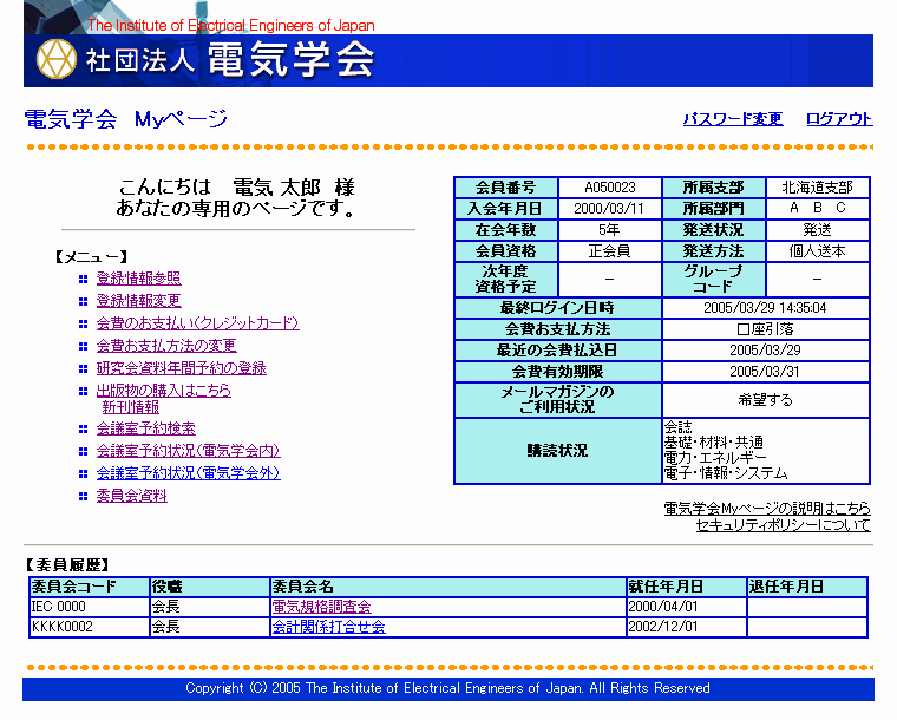The image size is (897, 720).
Task: Check 会議室予約状況(電気学会内)
Action: [188, 451]
